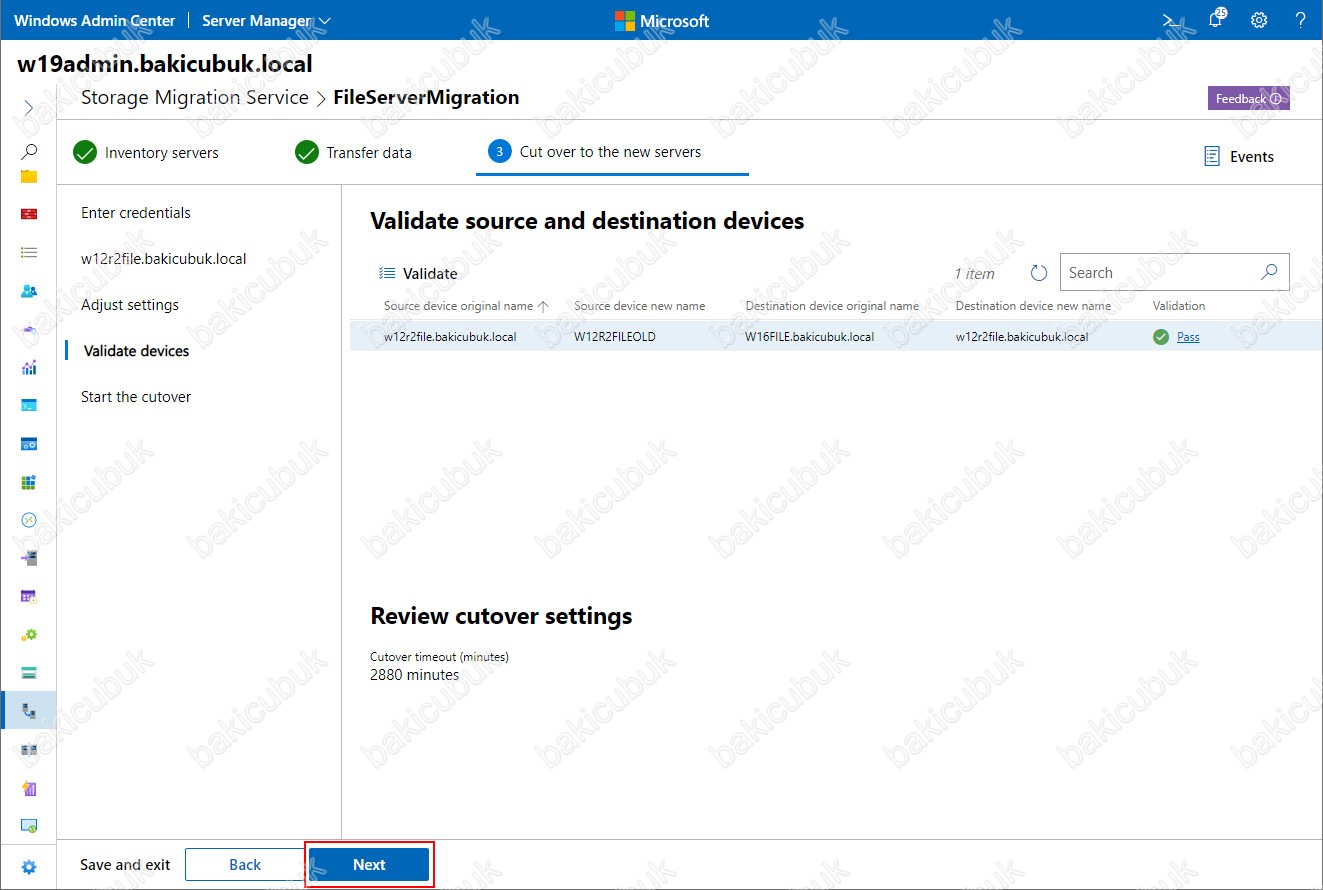The width and height of the screenshot is (1323, 890).
Task: Select Validate devices step
Action: click(x=136, y=351)
